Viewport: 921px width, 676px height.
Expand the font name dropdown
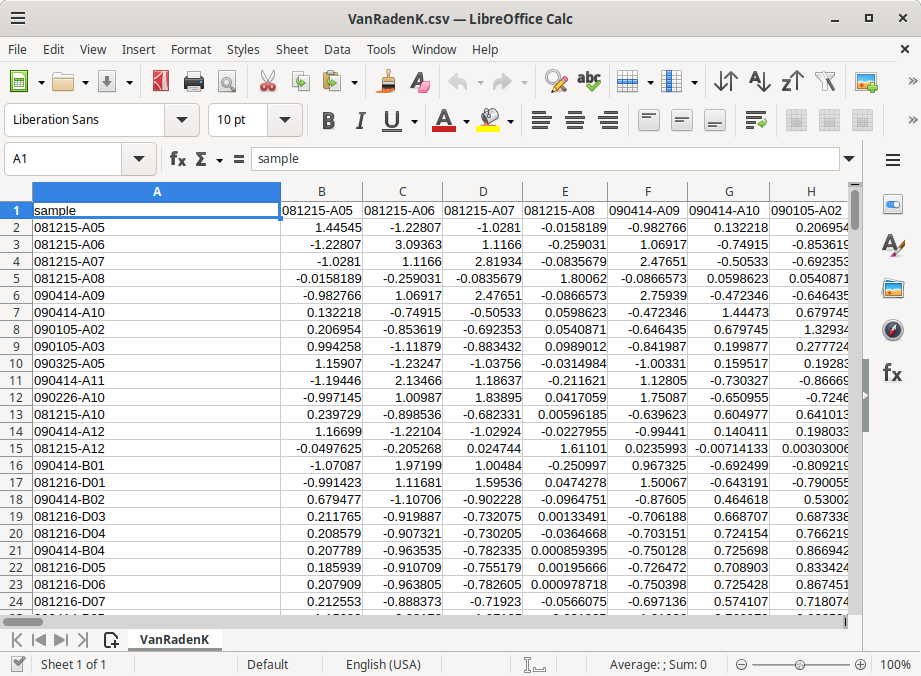182,120
